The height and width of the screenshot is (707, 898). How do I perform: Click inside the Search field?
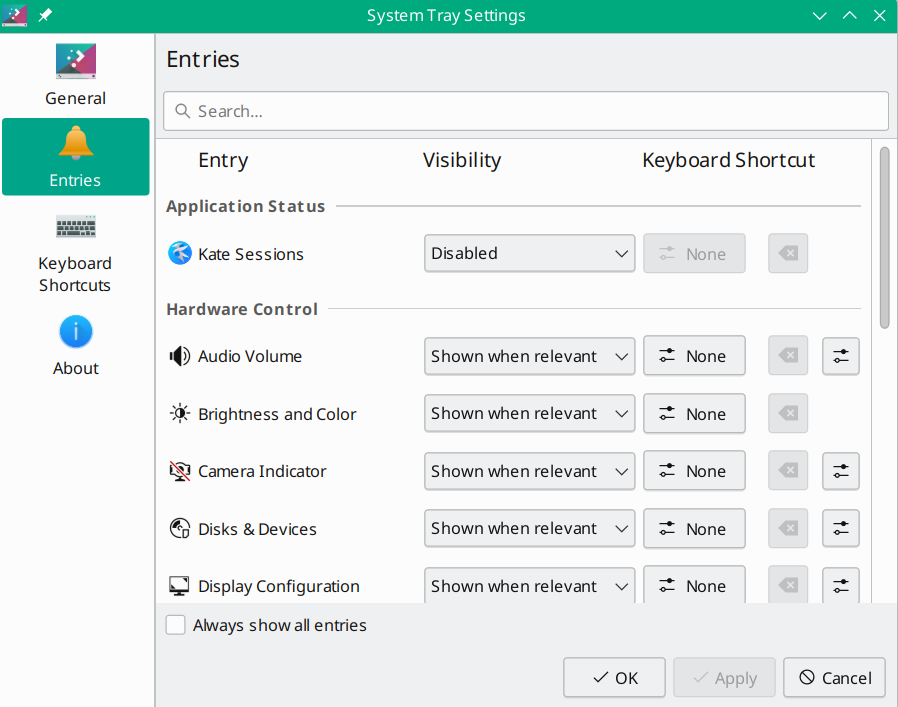tap(526, 110)
